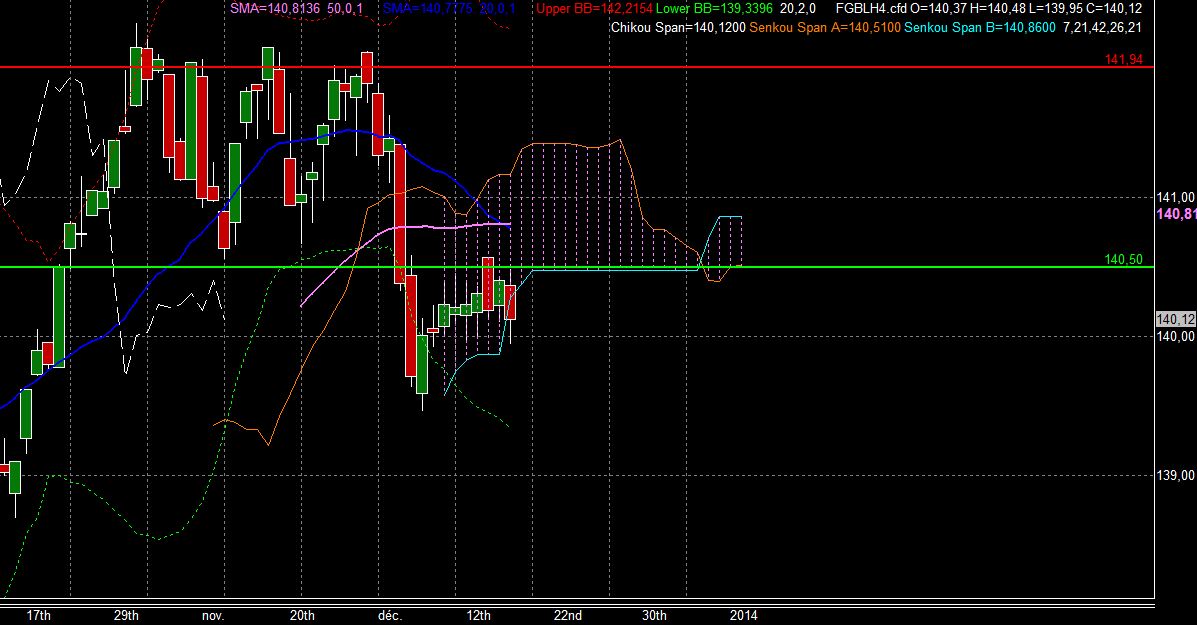The width and height of the screenshot is (1197, 625).
Task: Click the Bollinger parameters 20,2,0 text
Action: tap(798, 9)
